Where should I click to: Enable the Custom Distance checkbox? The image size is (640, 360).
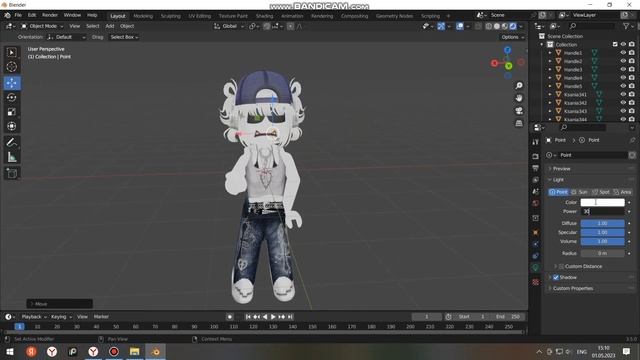point(561,266)
